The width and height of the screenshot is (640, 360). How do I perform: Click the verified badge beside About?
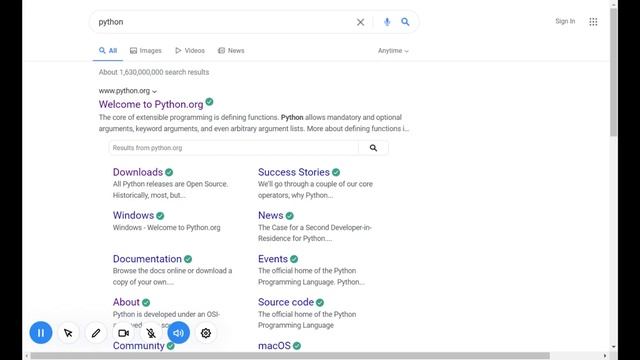[146, 302]
